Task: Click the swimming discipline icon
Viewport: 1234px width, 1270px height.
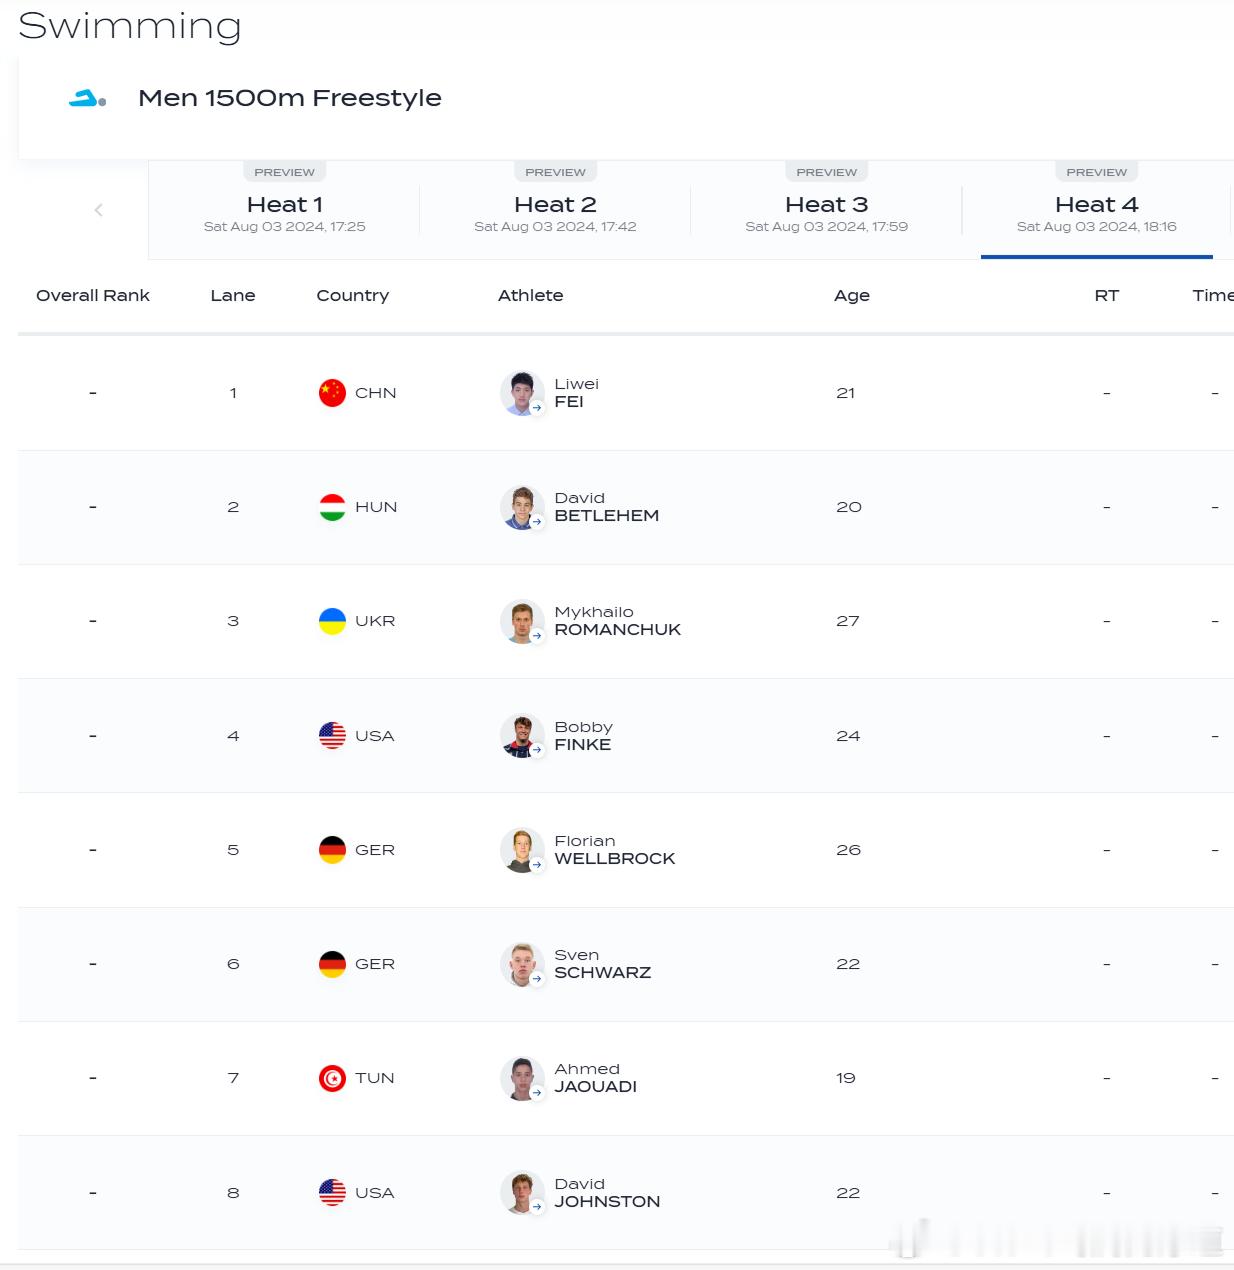Action: tap(87, 98)
